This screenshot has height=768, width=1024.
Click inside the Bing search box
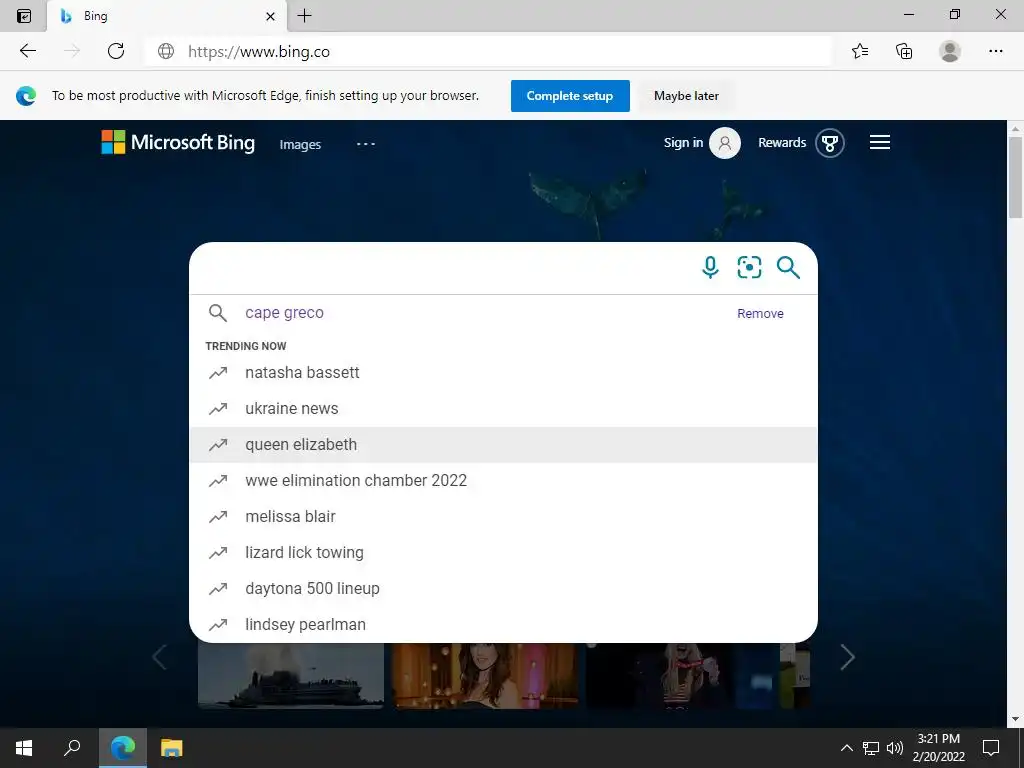pyautogui.click(x=444, y=268)
